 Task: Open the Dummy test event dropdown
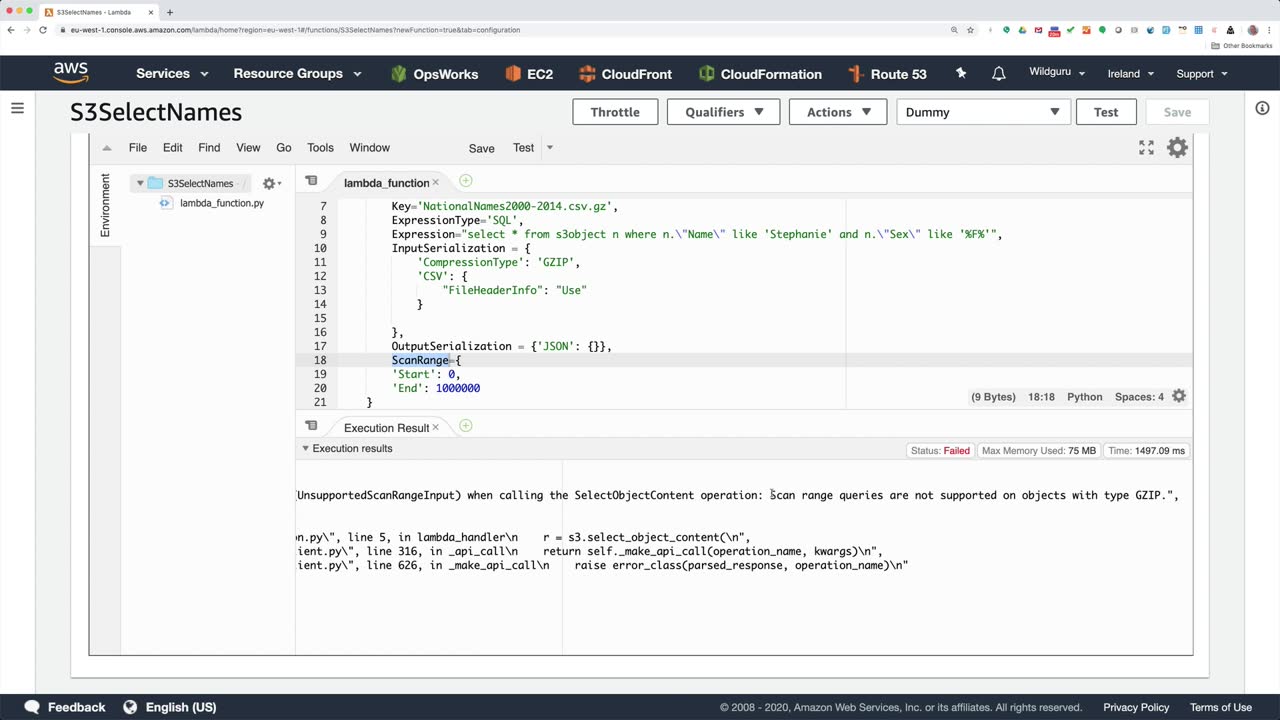click(983, 112)
